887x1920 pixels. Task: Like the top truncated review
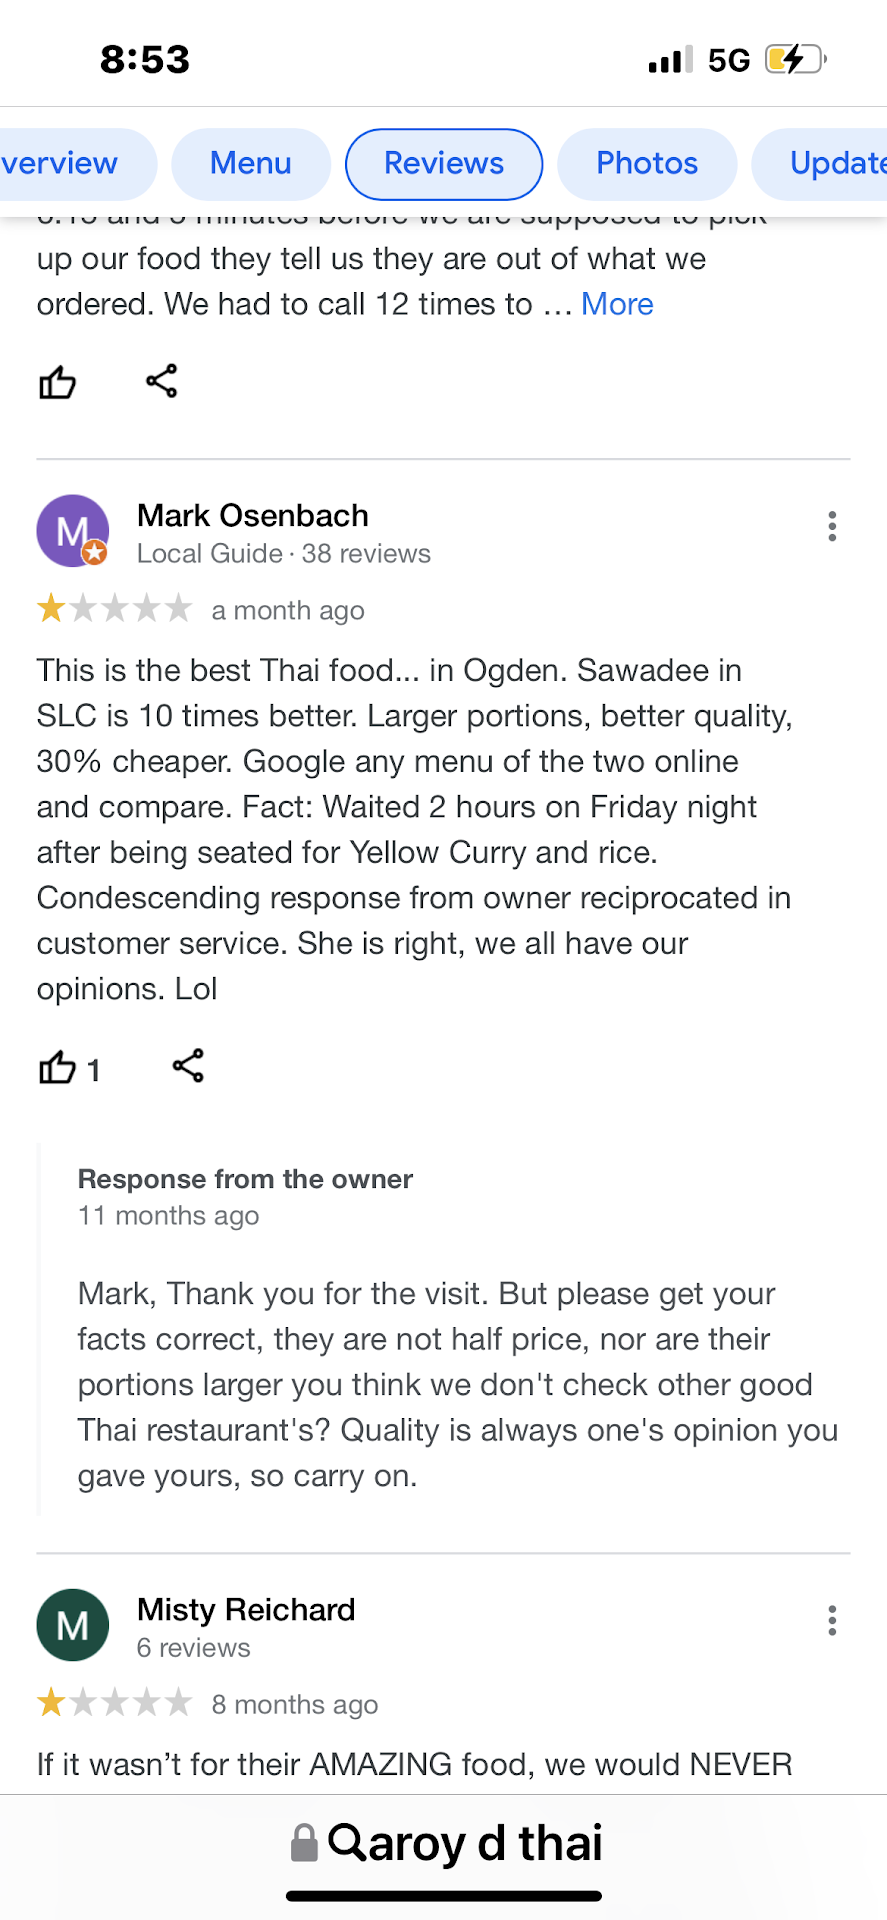[58, 382]
